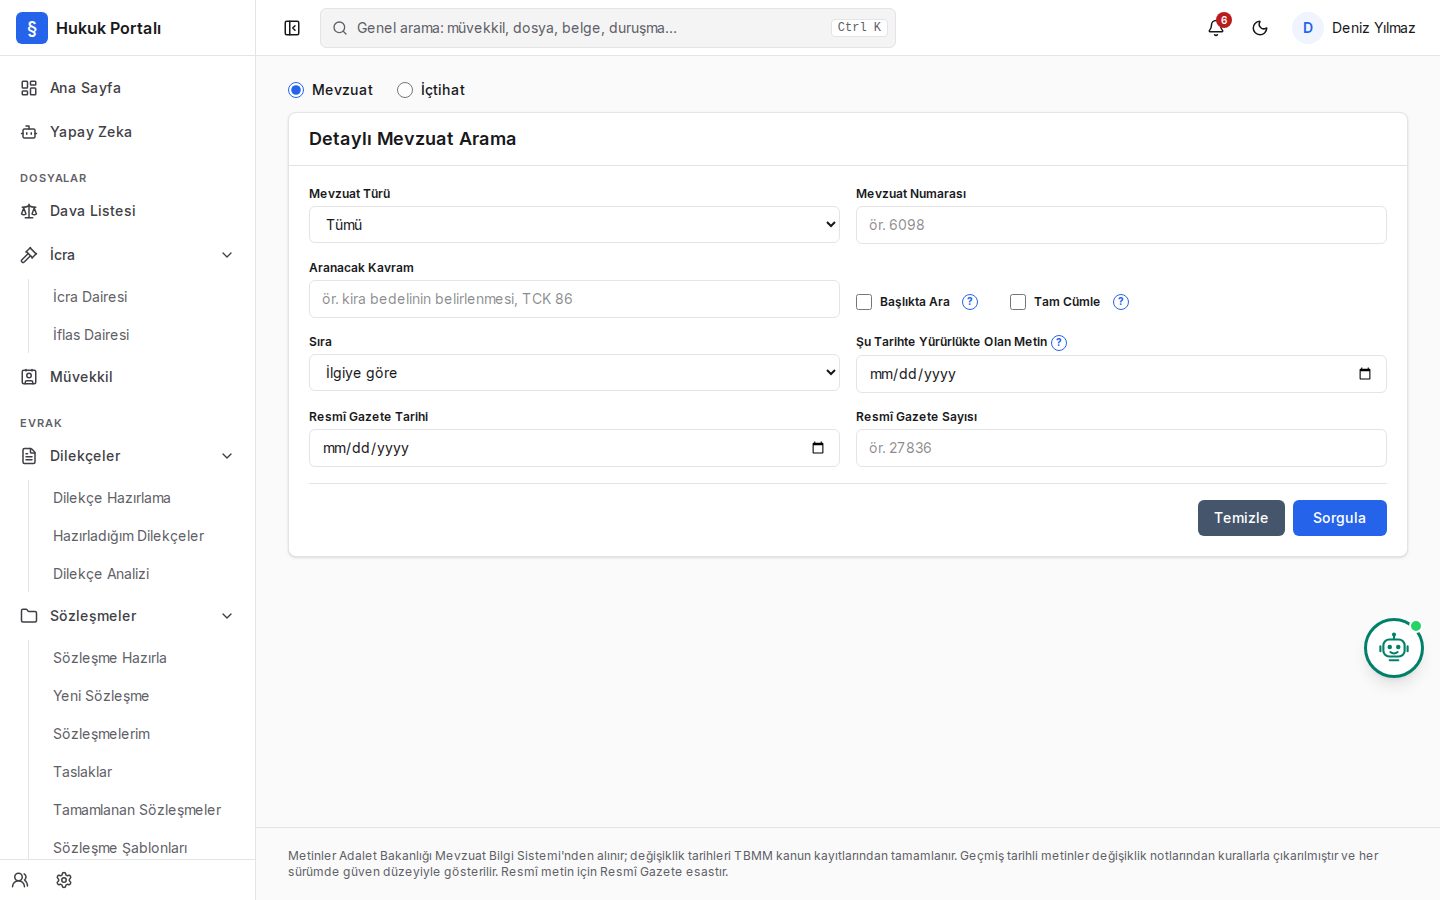Click the users icon at sidebar bottom
Viewport: 1440px width, 900px height.
click(20, 880)
